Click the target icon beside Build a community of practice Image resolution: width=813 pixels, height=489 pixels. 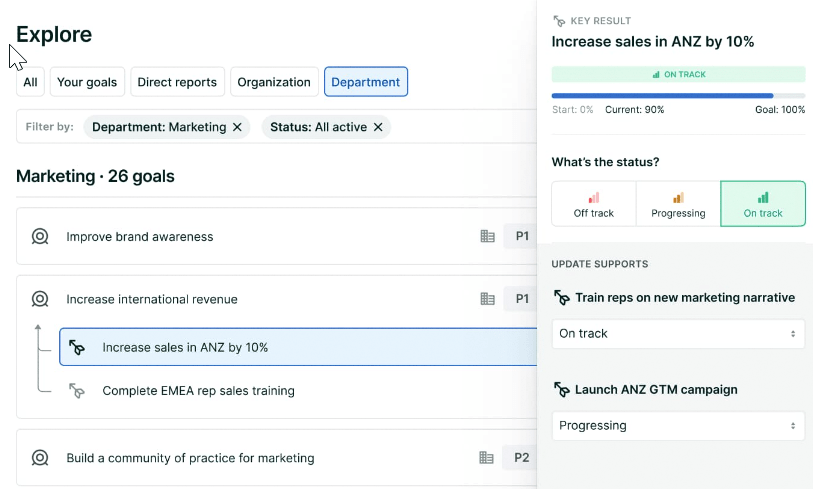40,457
